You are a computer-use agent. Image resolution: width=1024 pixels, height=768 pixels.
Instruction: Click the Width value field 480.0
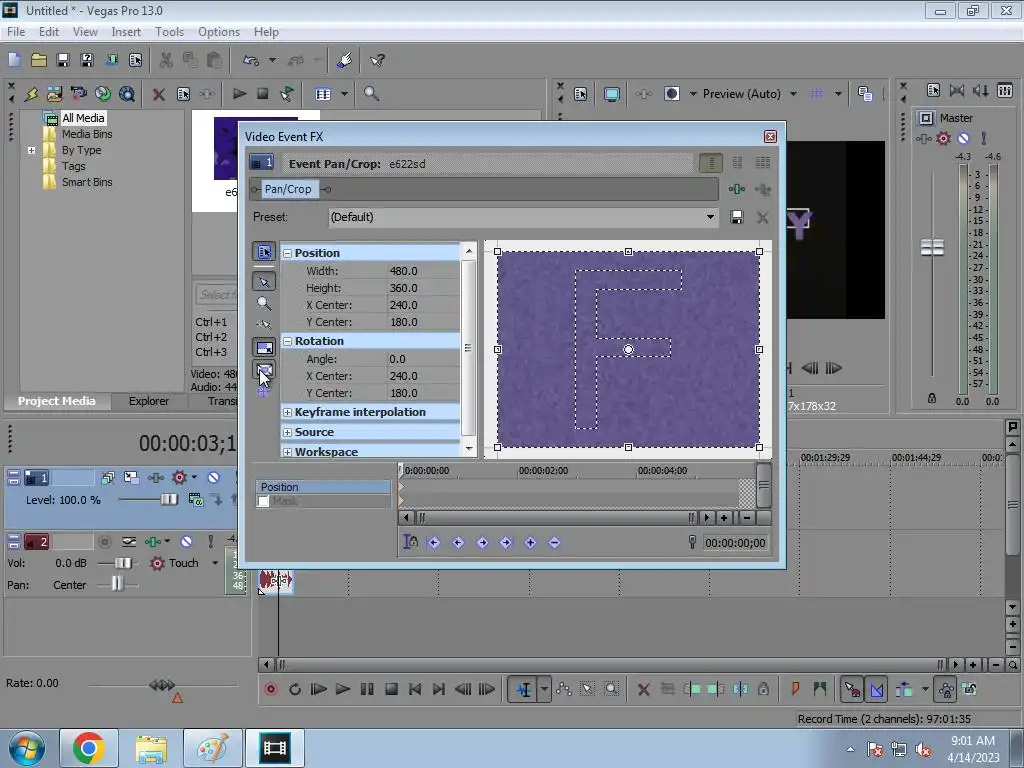click(423, 271)
